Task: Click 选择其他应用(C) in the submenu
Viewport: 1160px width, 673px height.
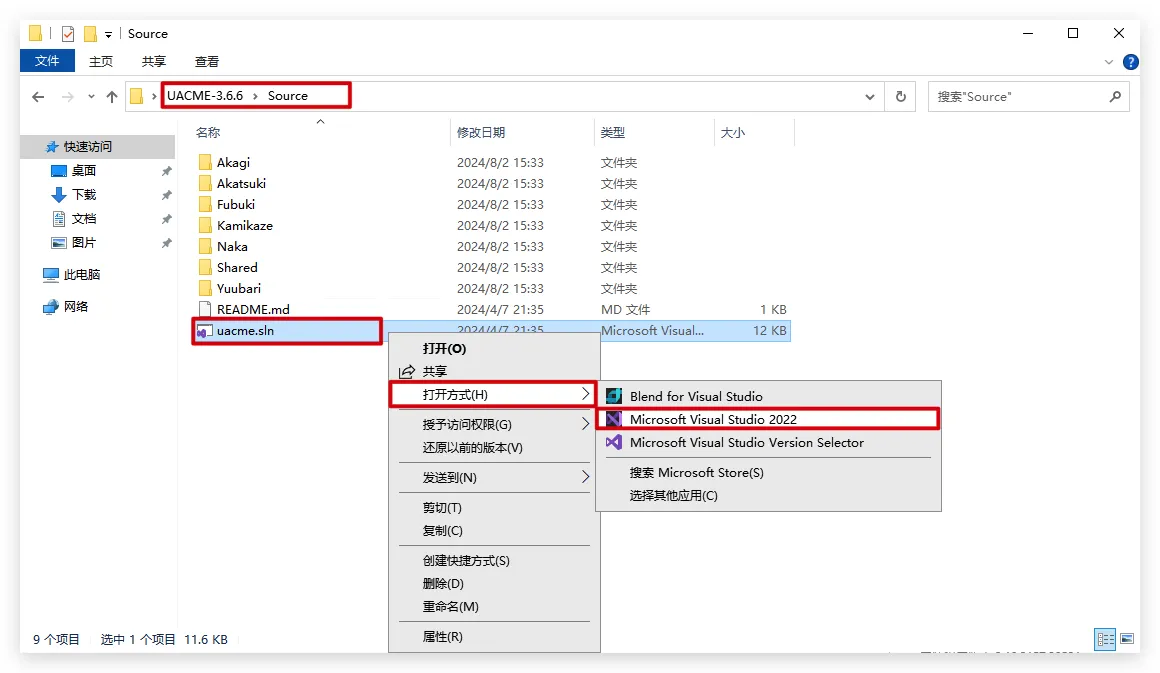Action: coord(673,495)
